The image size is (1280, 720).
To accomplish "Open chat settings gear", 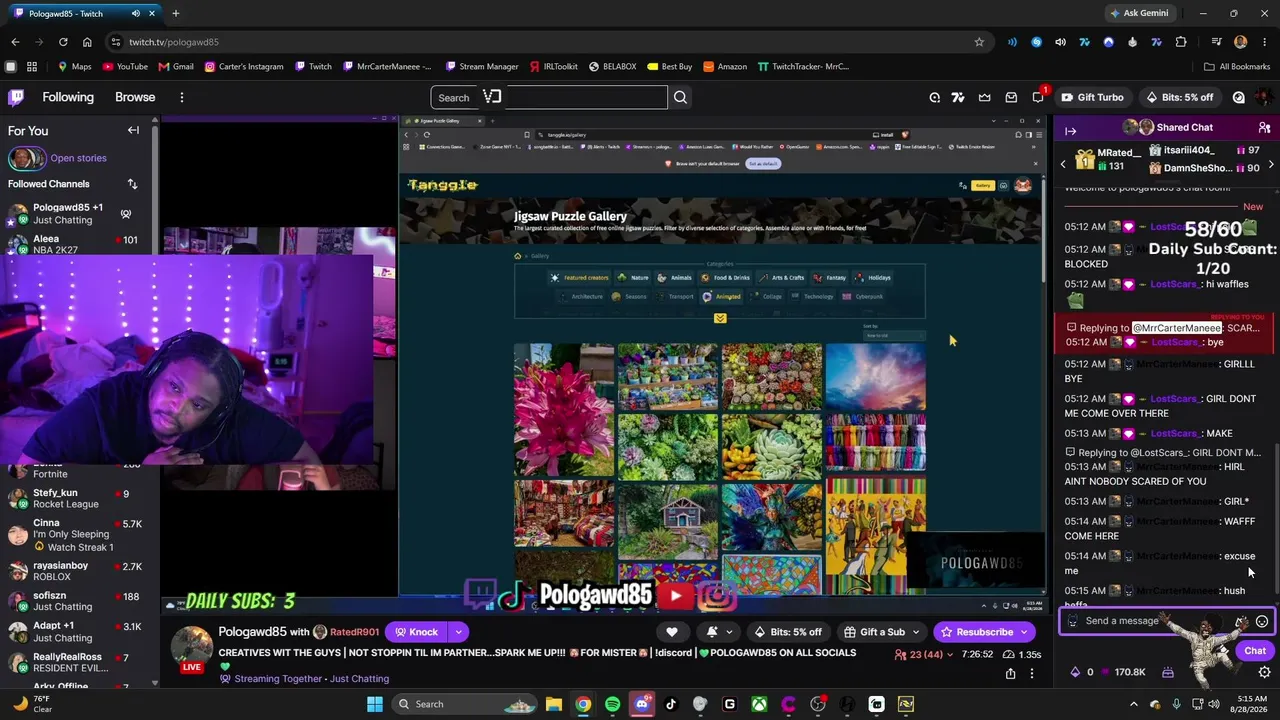I will coord(1264,672).
